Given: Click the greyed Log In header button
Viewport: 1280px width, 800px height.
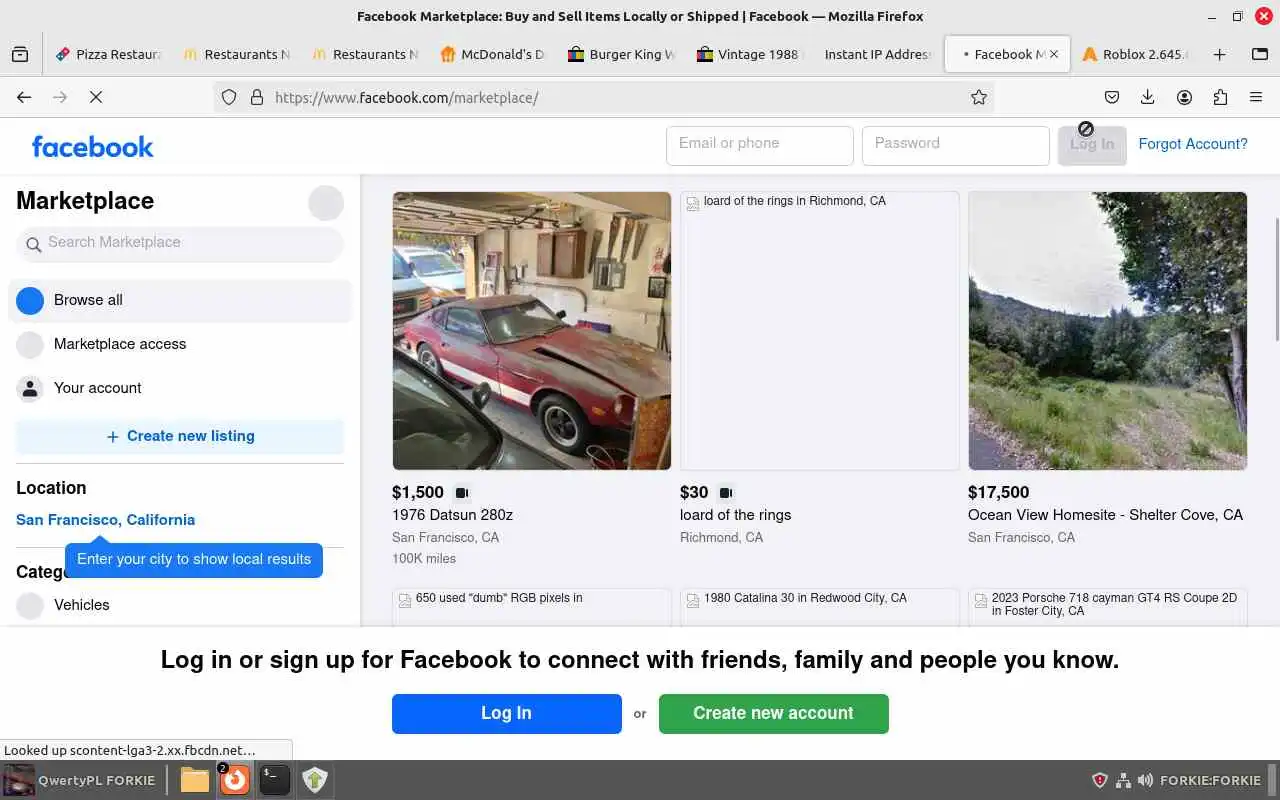Looking at the screenshot, I should pyautogui.click(x=1092, y=145).
